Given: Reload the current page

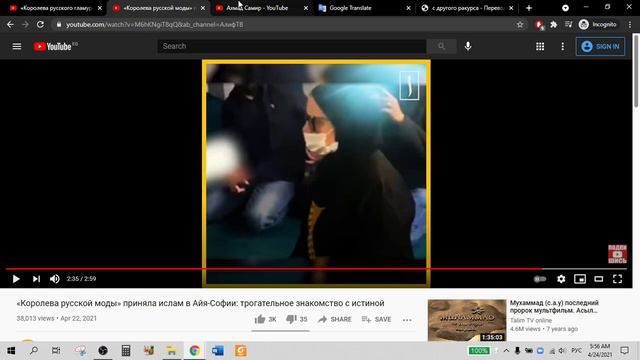Looking at the screenshot, I should click(40, 24).
